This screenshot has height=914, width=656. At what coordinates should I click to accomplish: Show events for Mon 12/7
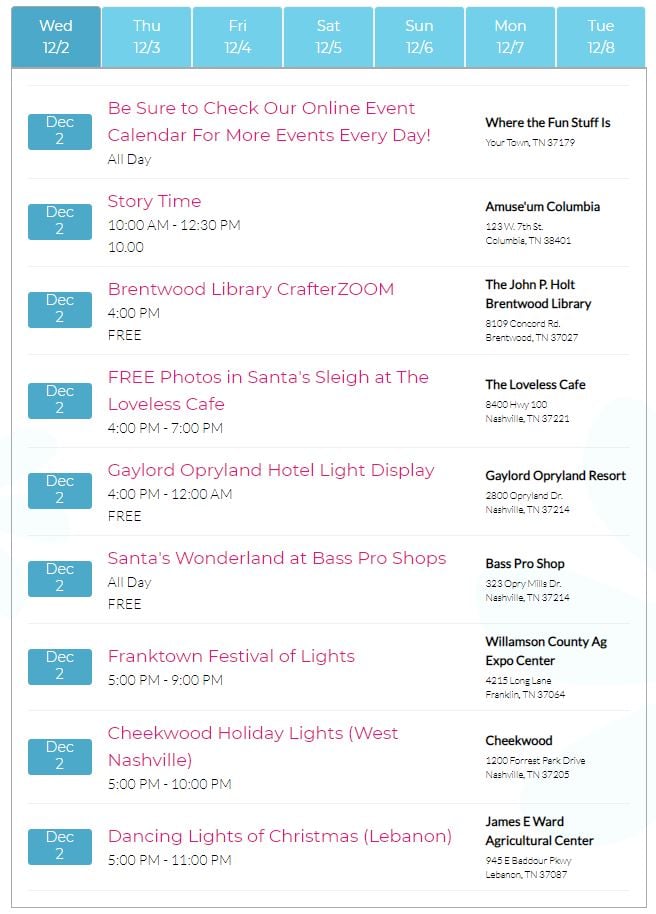(x=510, y=37)
